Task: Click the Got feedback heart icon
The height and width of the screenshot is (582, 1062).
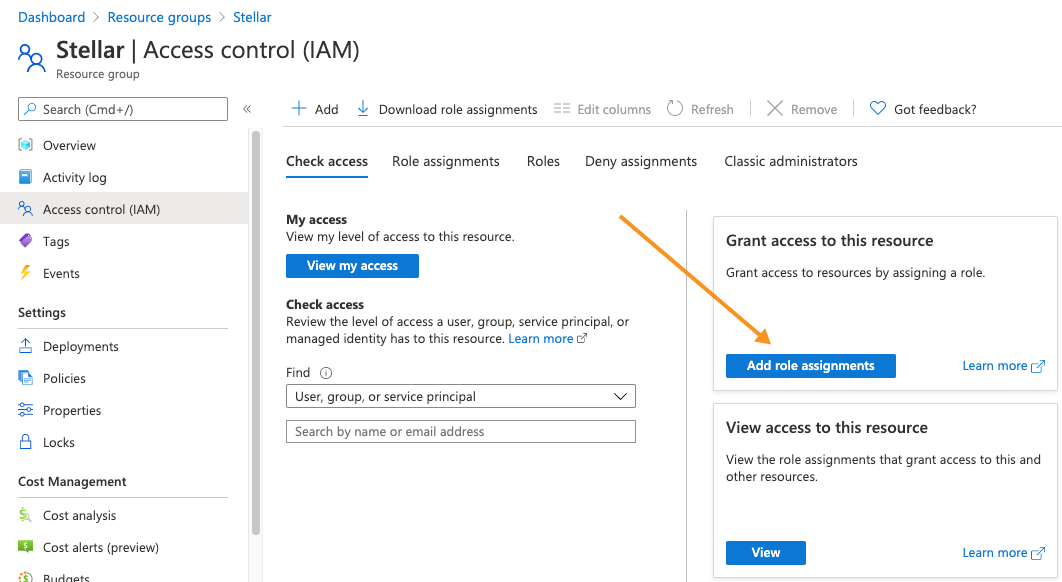Action: click(878, 109)
